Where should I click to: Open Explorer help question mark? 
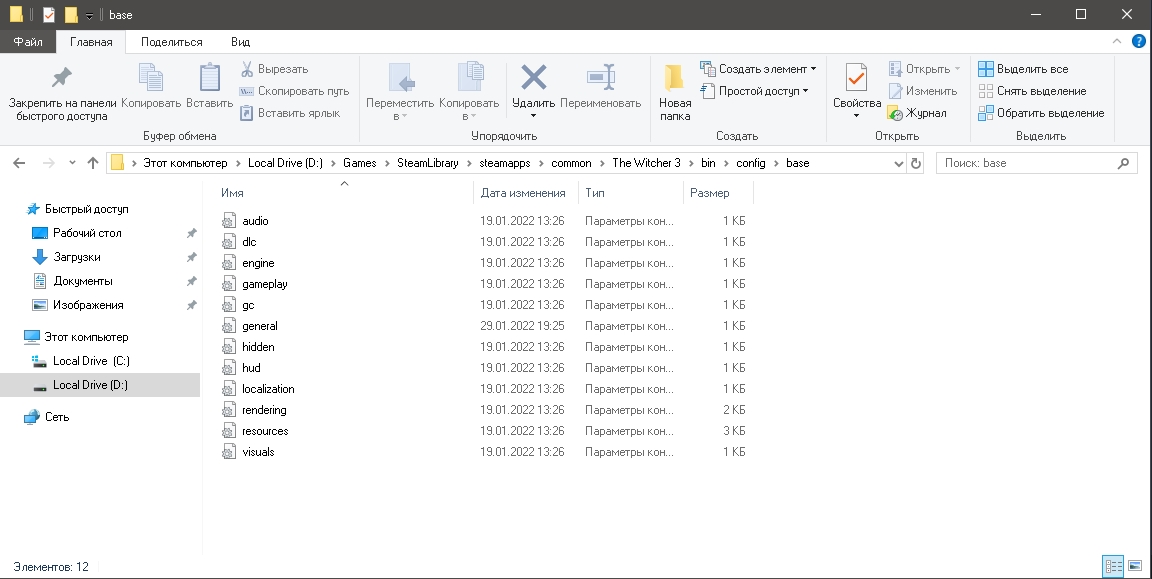click(1138, 42)
